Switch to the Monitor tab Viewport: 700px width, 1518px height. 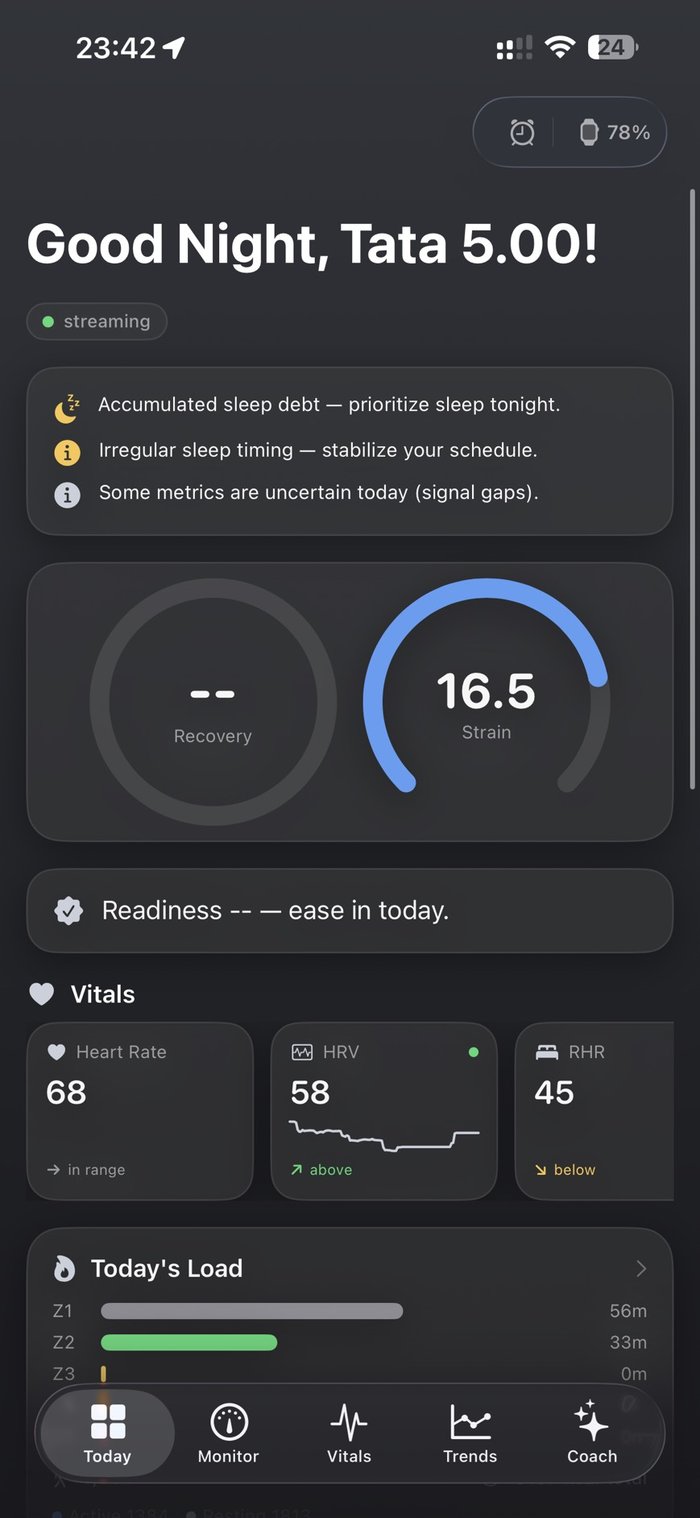point(228,1433)
